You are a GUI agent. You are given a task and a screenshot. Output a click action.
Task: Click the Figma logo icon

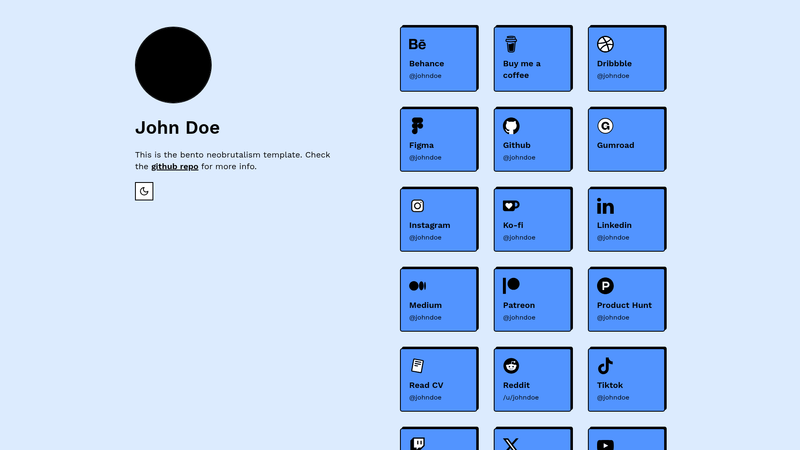(417, 126)
